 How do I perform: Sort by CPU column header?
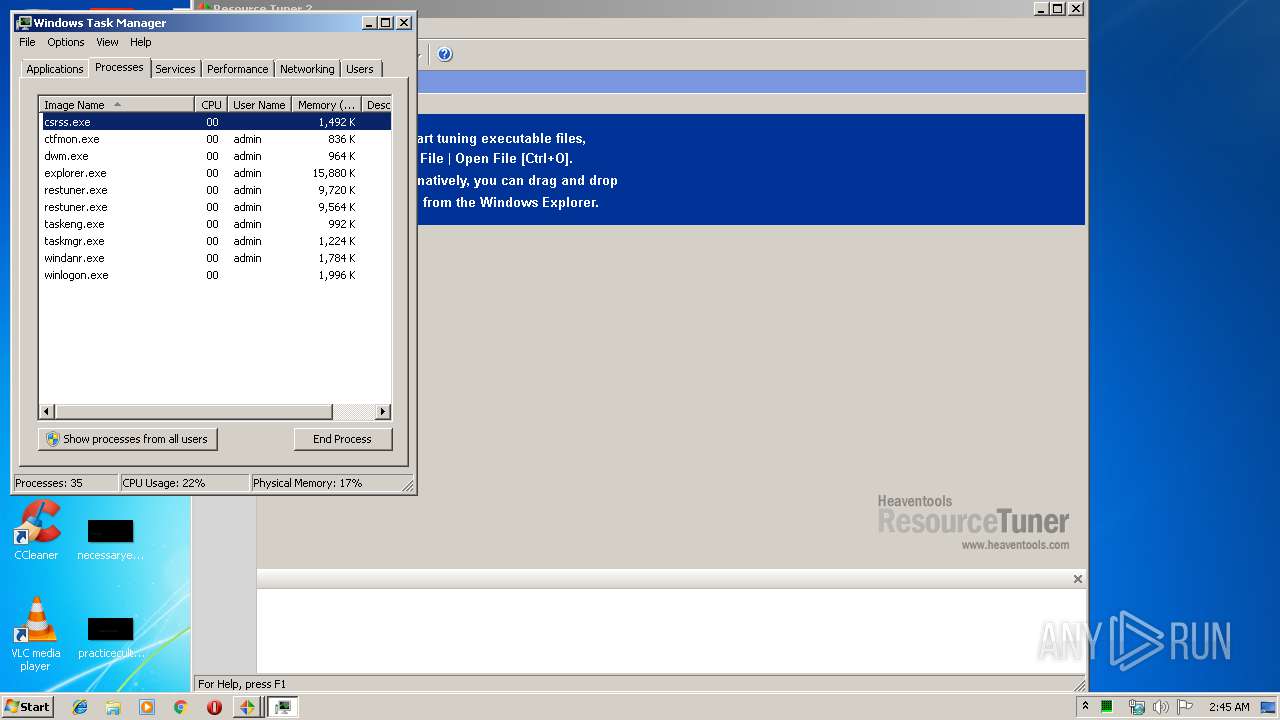click(211, 105)
